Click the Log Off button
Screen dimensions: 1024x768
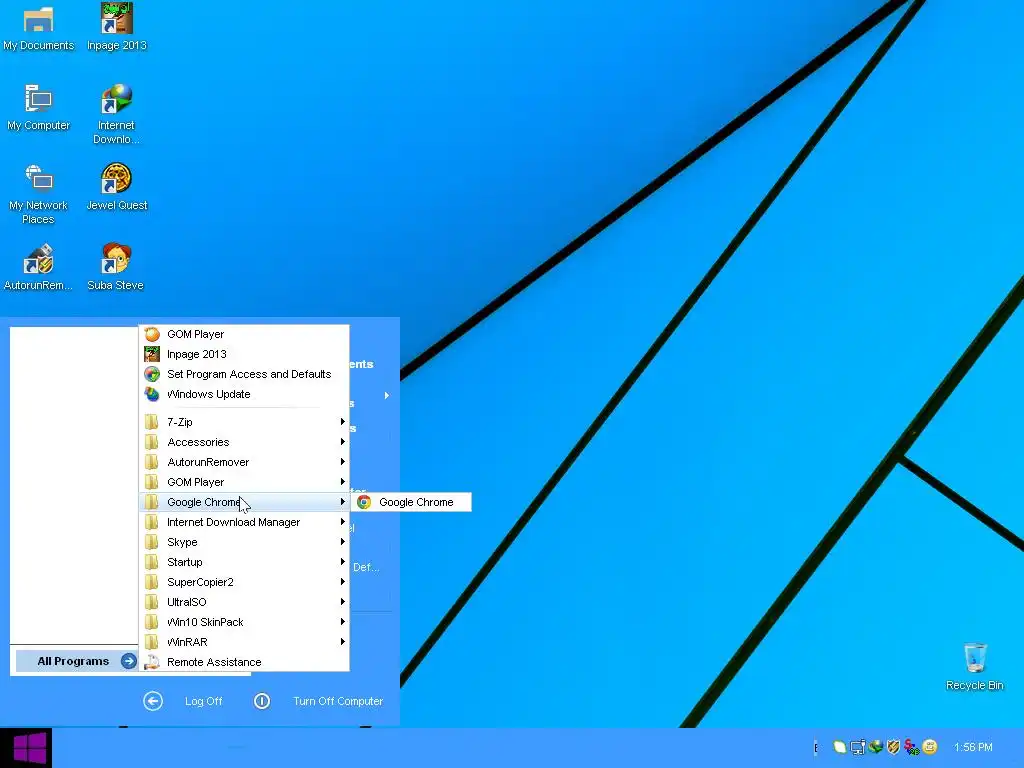[183, 701]
